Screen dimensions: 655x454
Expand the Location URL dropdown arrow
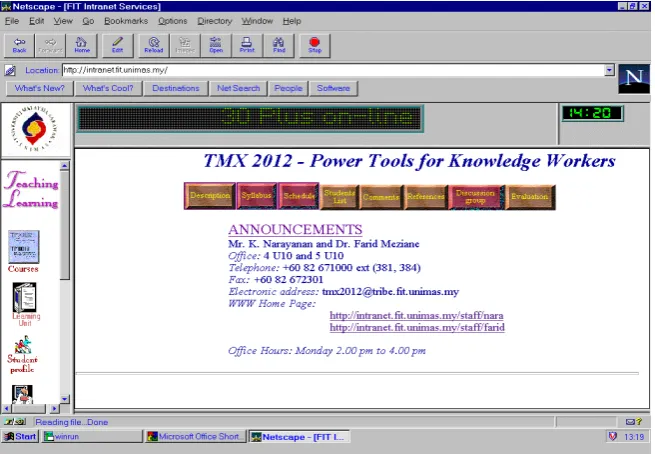(609, 70)
